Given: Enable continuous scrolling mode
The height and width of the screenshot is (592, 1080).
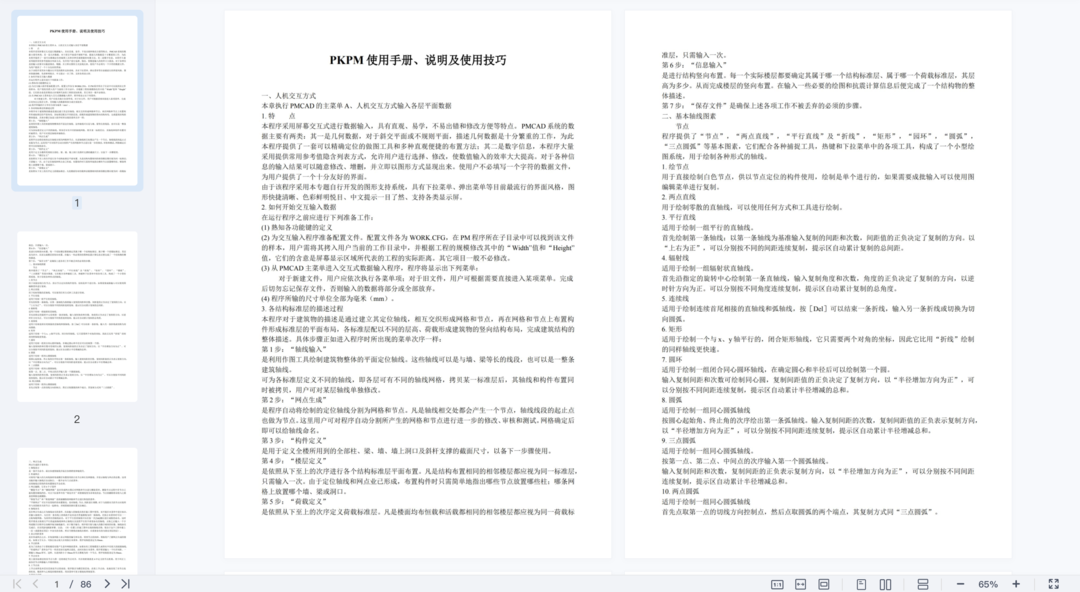Looking at the screenshot, I should tap(923, 584).
